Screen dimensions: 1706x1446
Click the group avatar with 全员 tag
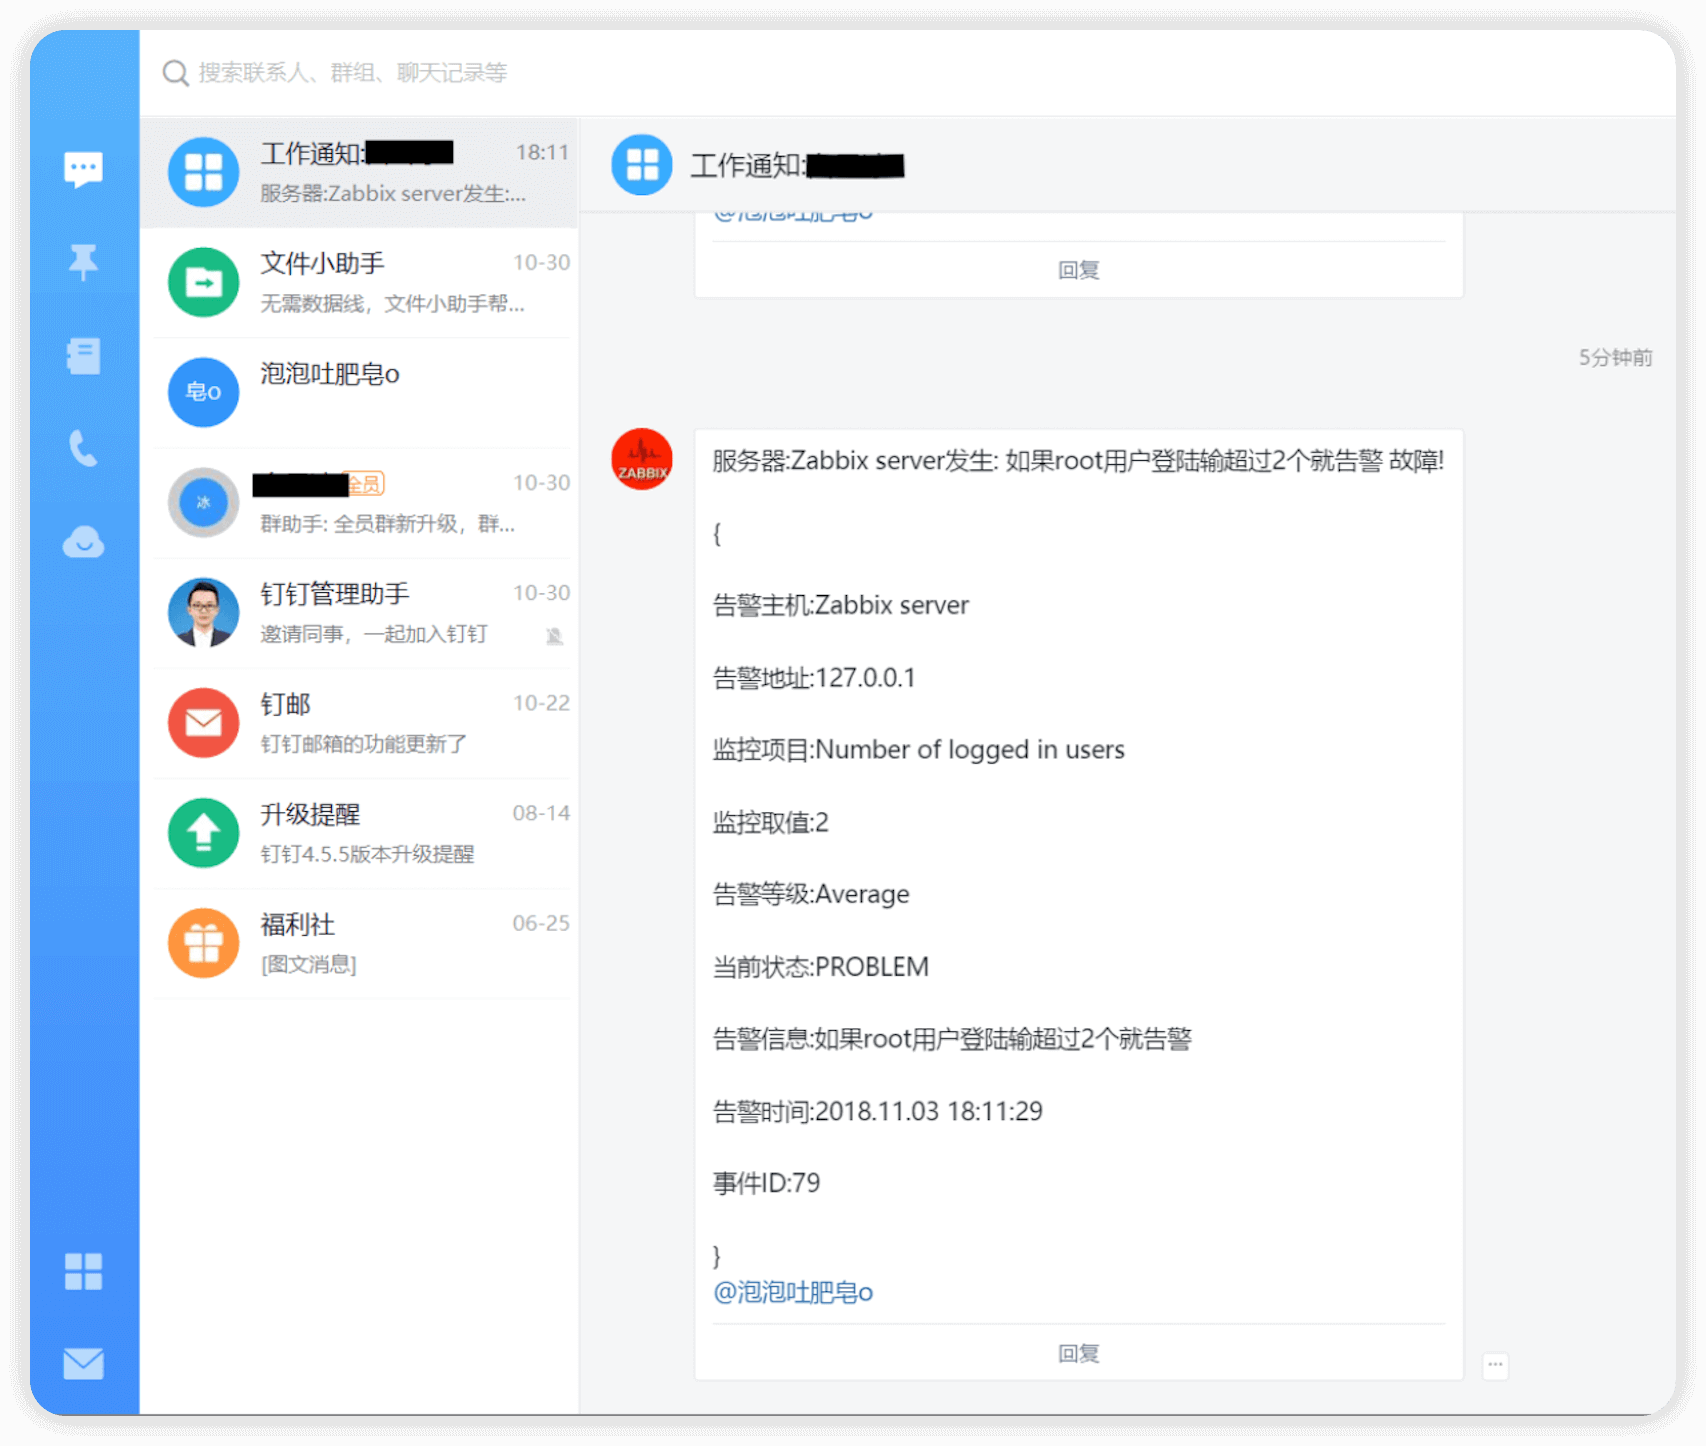(x=203, y=502)
